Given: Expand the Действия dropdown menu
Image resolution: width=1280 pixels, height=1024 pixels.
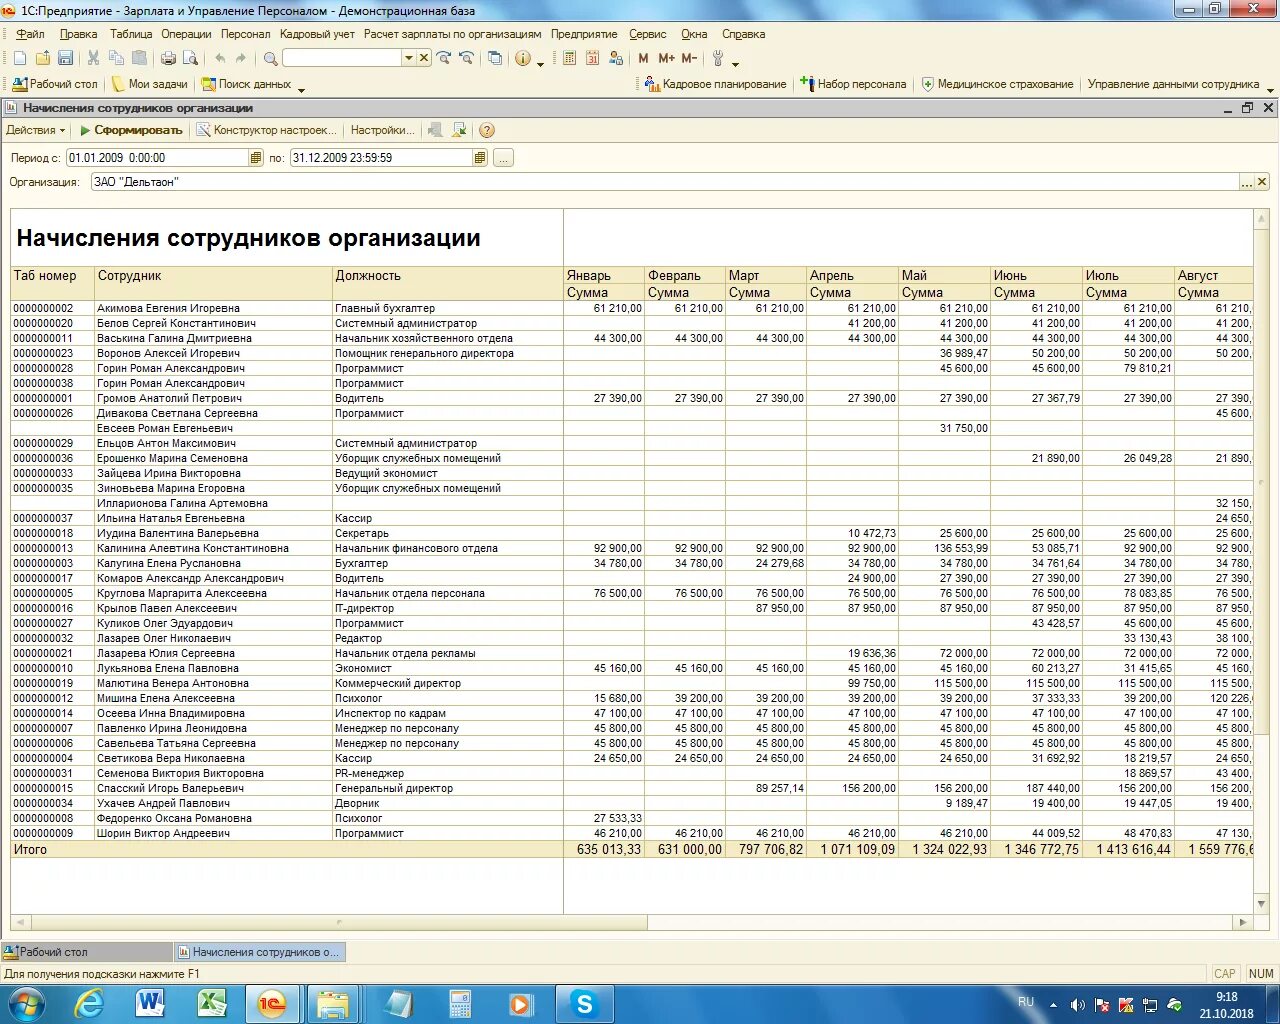Looking at the screenshot, I should pos(35,130).
